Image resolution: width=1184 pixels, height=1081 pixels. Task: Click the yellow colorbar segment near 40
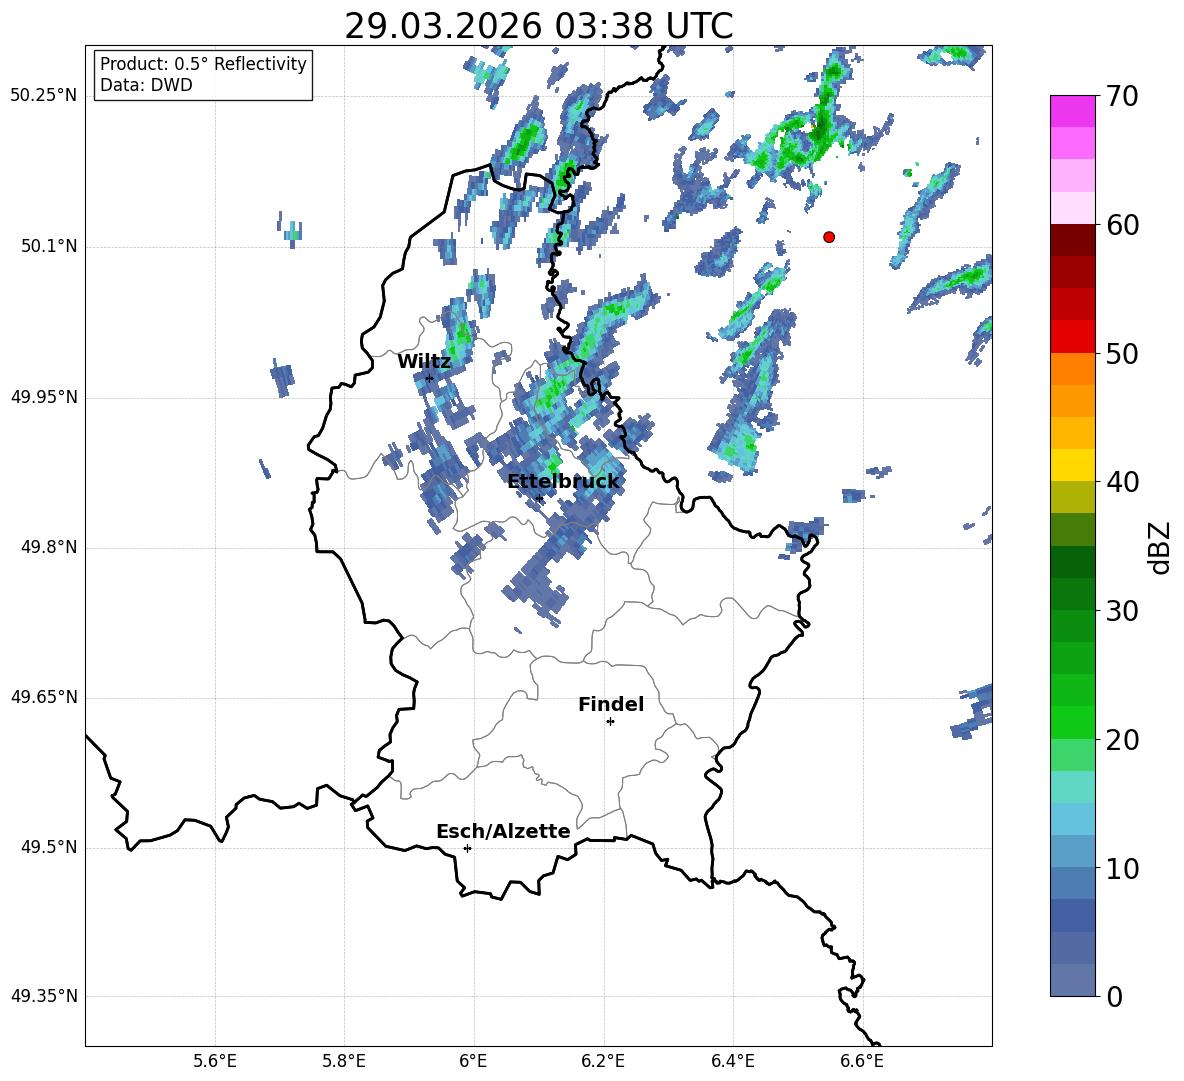pyautogui.click(x=1072, y=465)
